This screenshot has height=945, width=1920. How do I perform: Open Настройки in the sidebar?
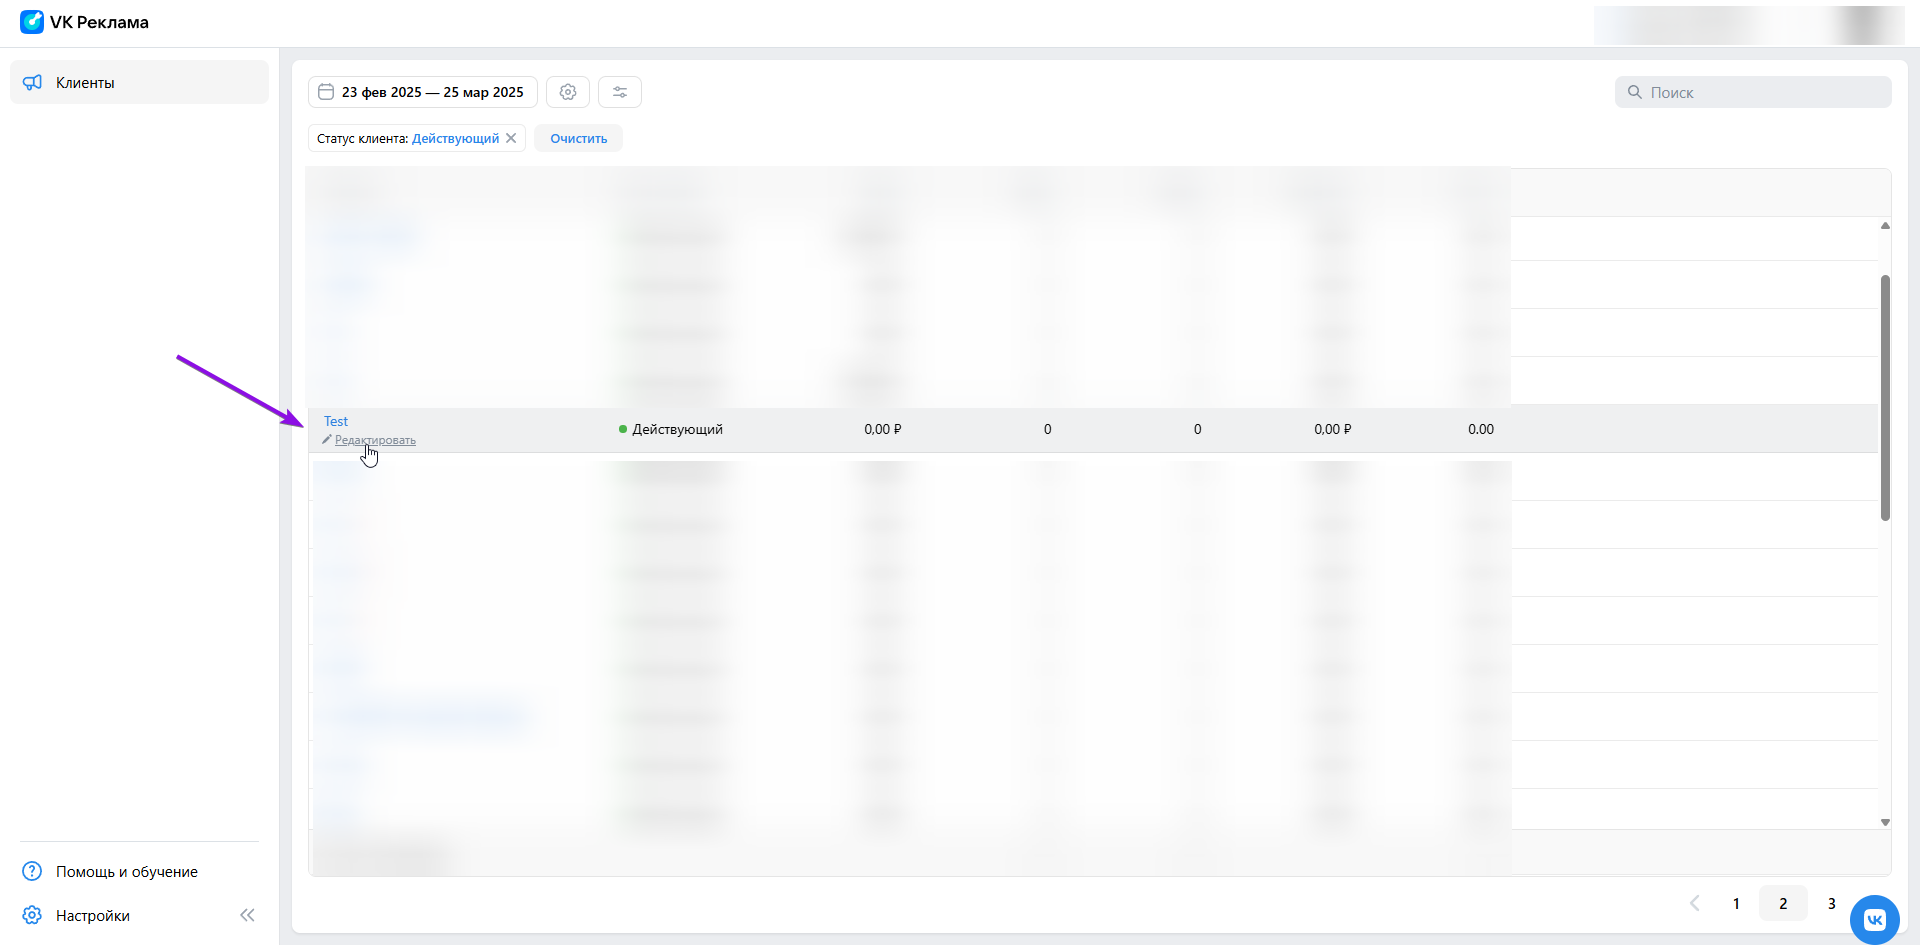[93, 916]
